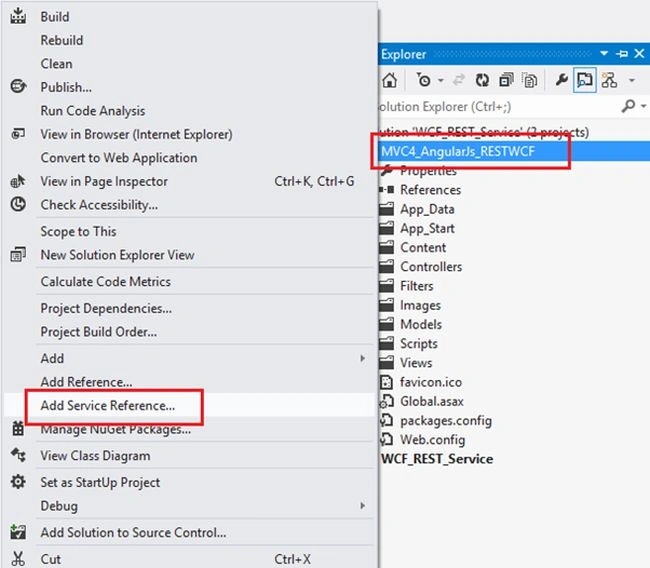Click the Publish globe icon
Image resolution: width=650 pixels, height=568 pixels.
pos(18,86)
